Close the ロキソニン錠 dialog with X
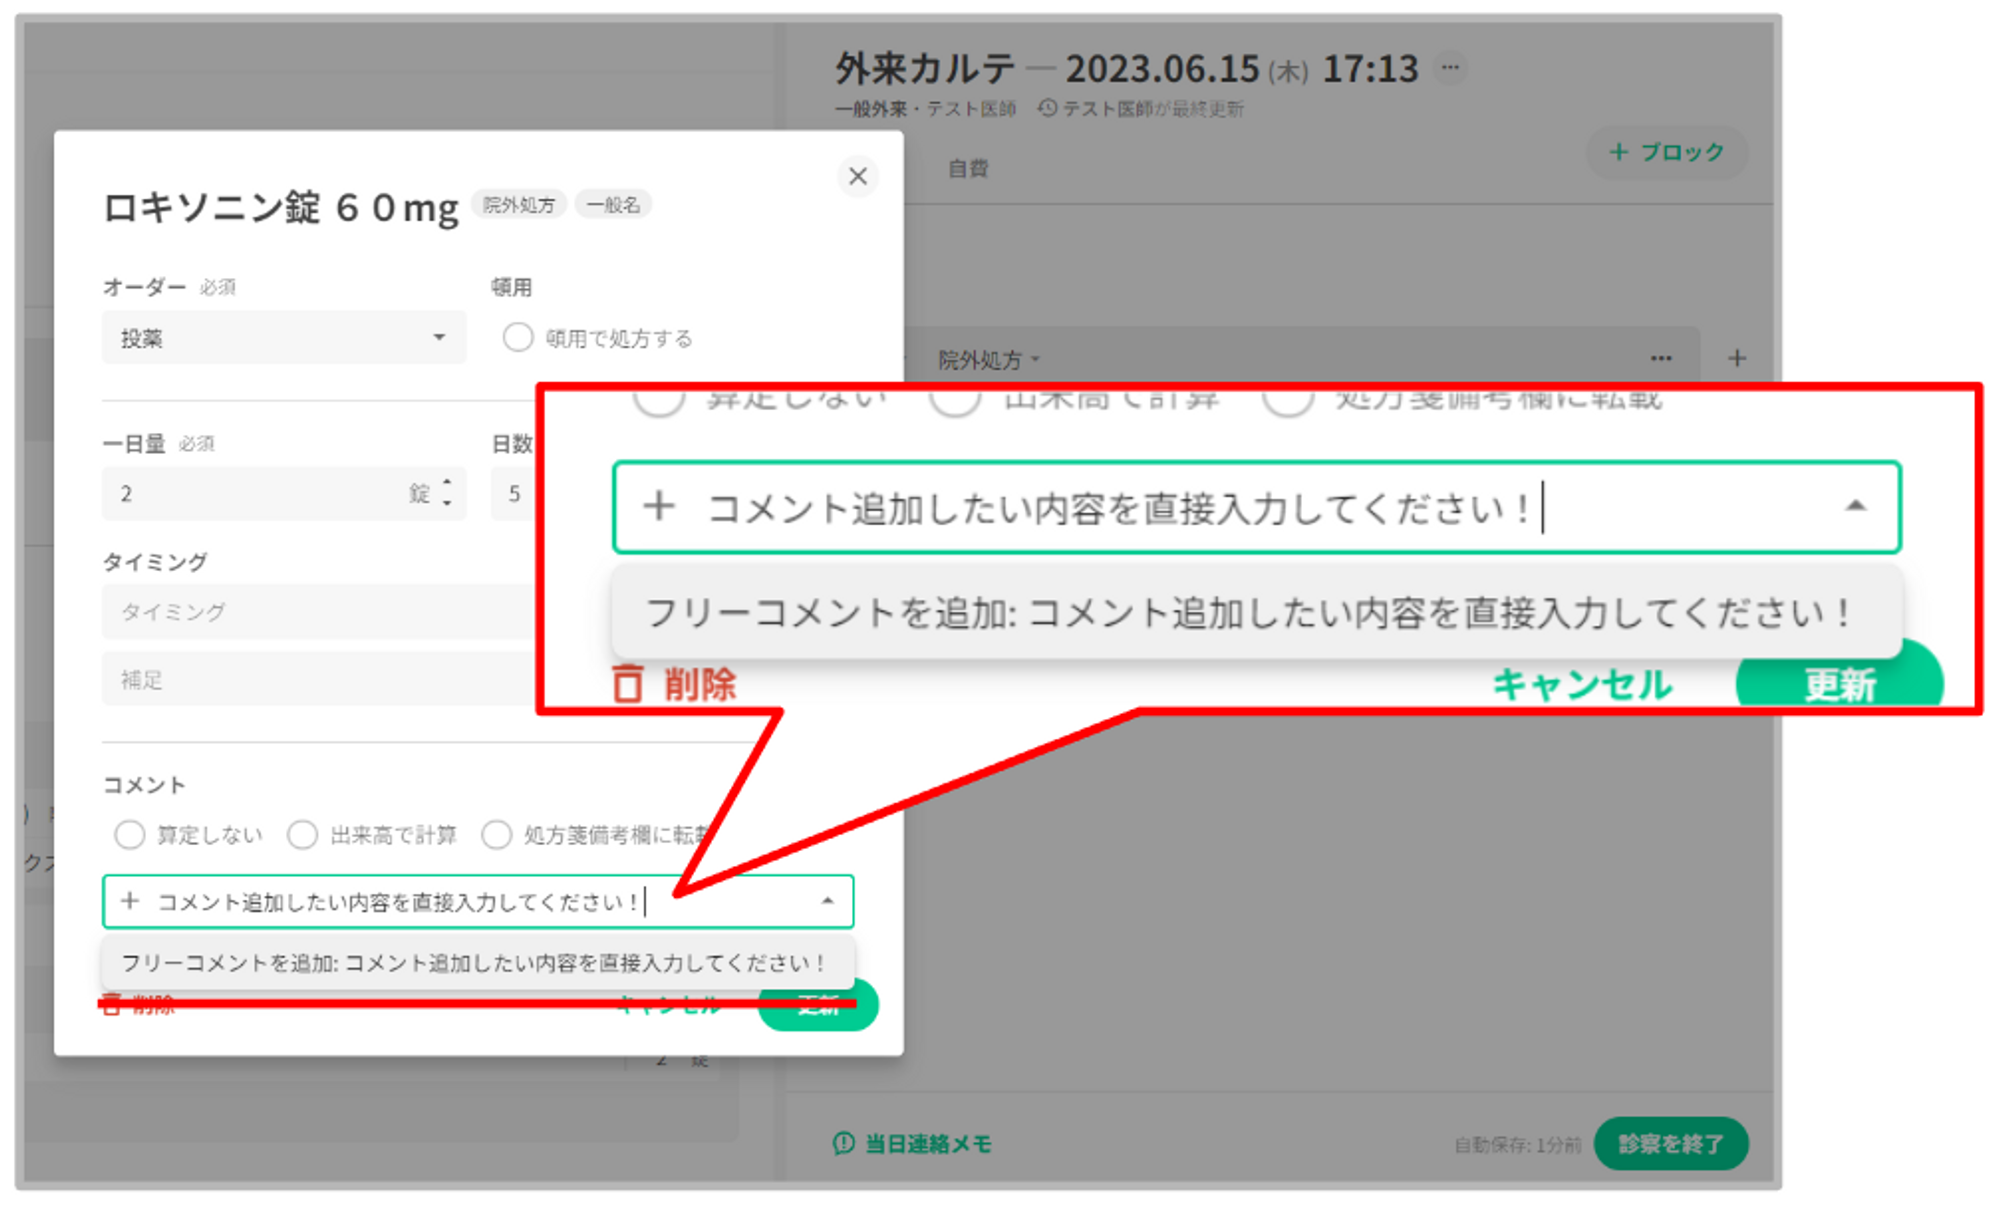 (857, 176)
